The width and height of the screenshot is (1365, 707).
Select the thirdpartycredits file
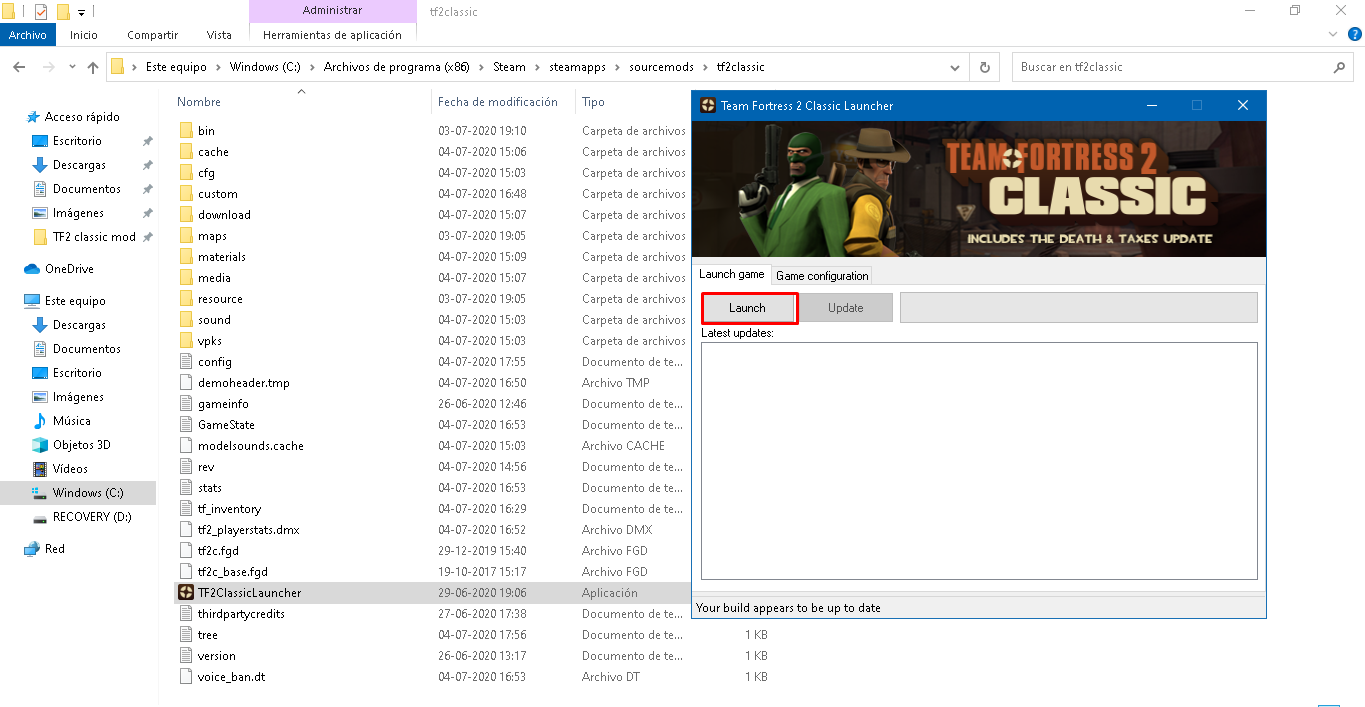click(x=241, y=614)
